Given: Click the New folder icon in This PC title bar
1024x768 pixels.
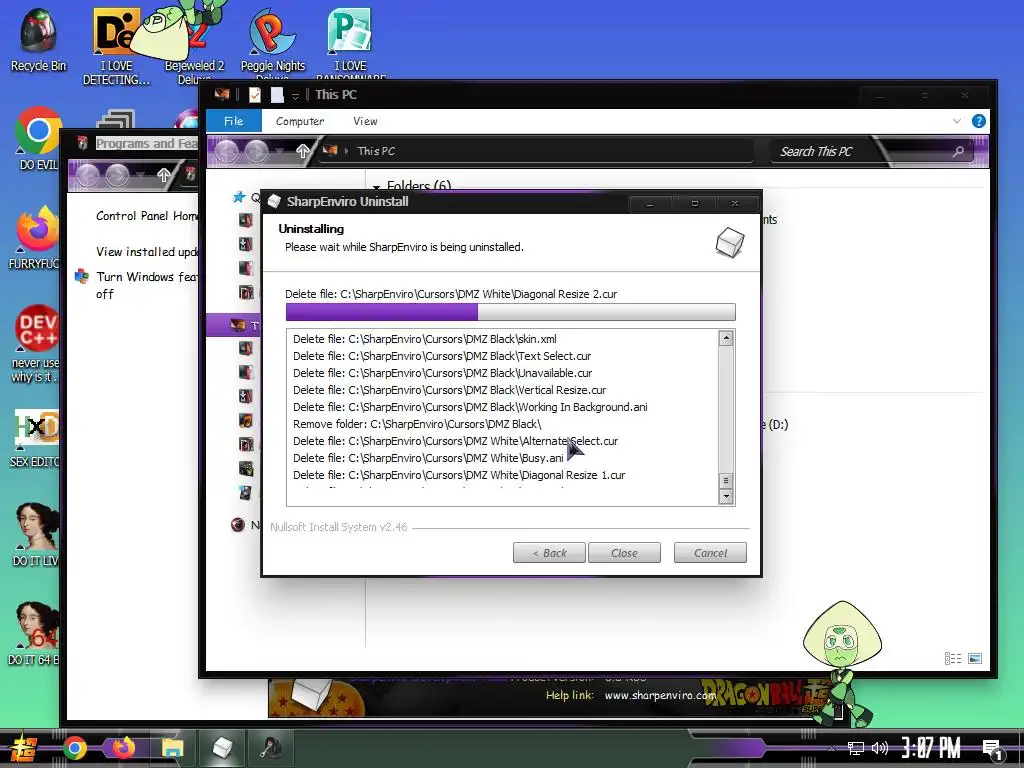Looking at the screenshot, I should [x=277, y=95].
